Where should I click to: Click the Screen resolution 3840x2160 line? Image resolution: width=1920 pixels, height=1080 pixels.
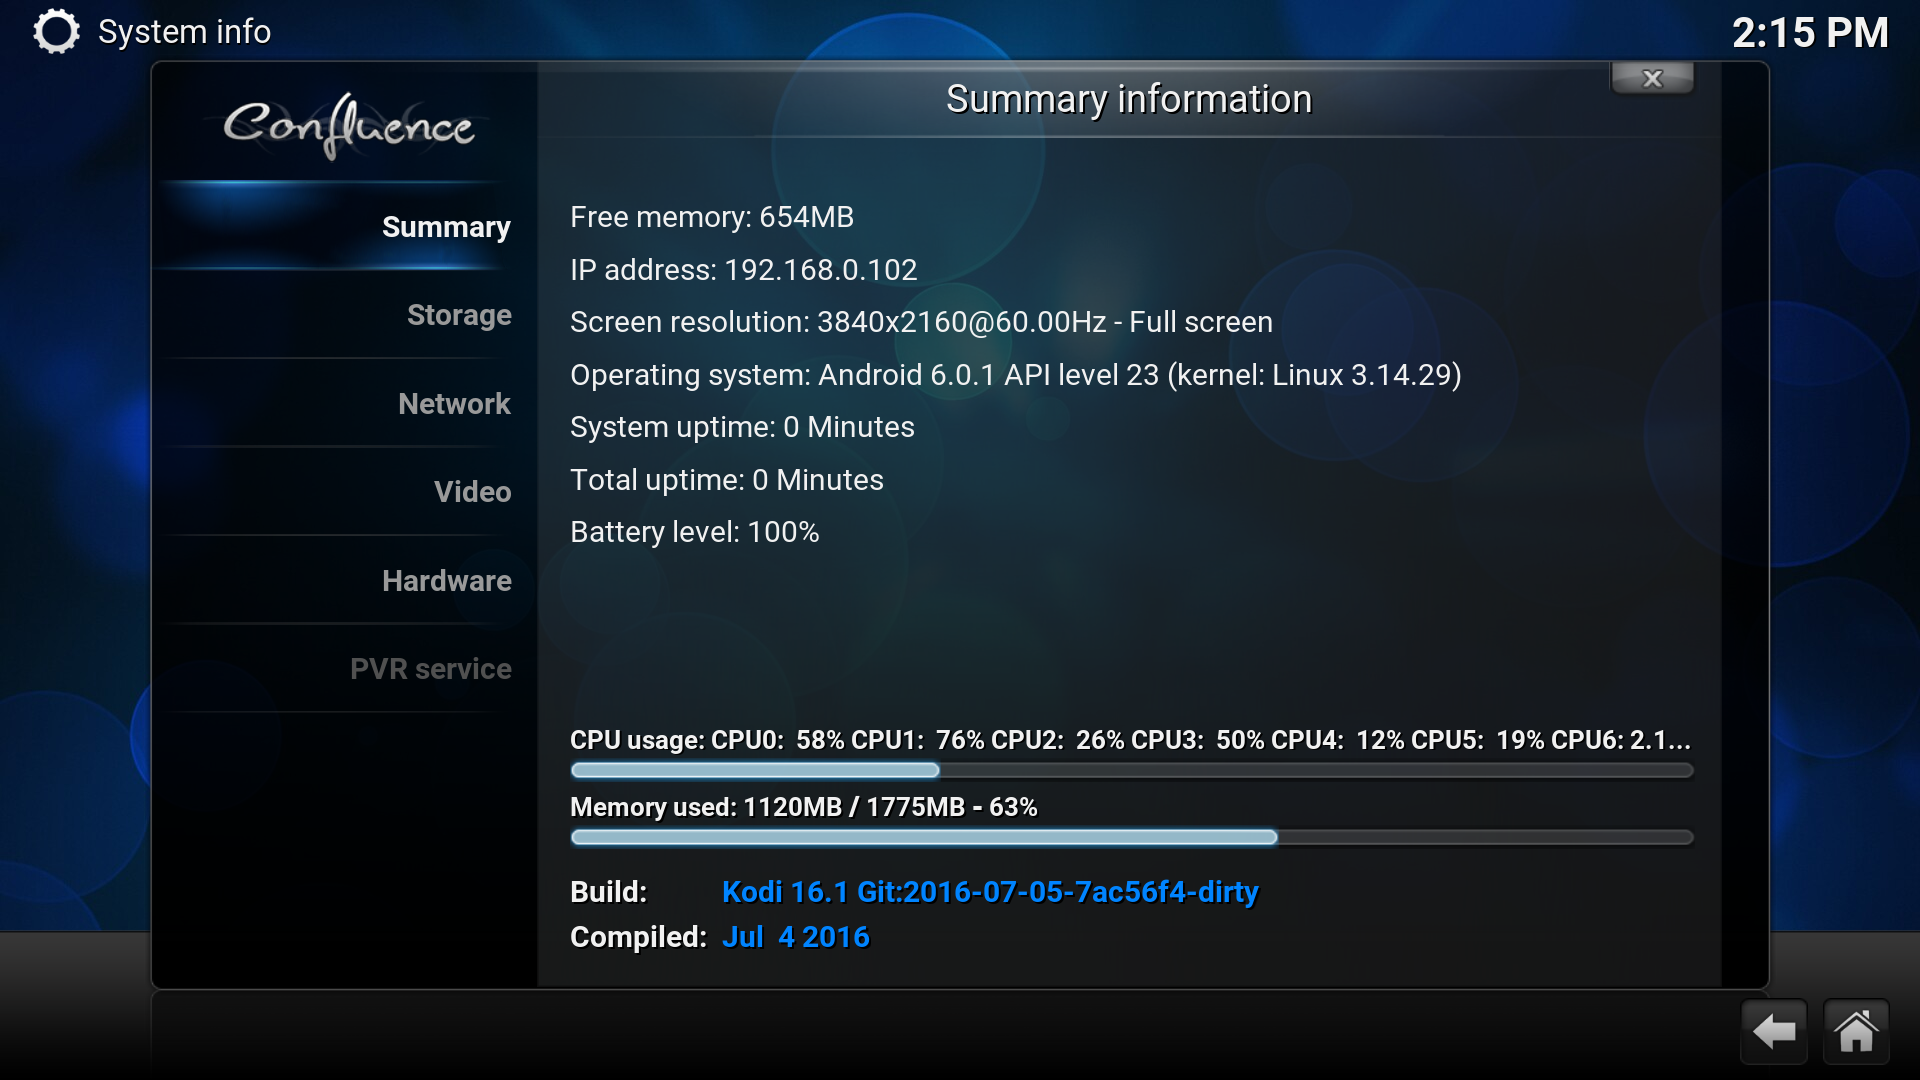pos(921,322)
